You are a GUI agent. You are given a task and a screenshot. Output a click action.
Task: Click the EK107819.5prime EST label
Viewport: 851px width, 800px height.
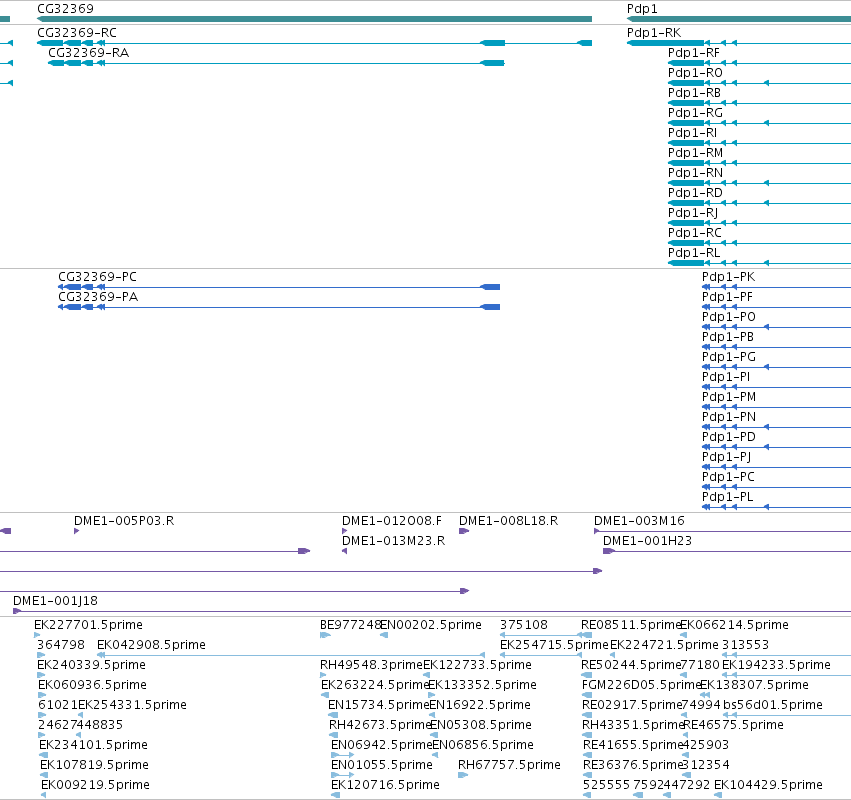tap(94, 765)
